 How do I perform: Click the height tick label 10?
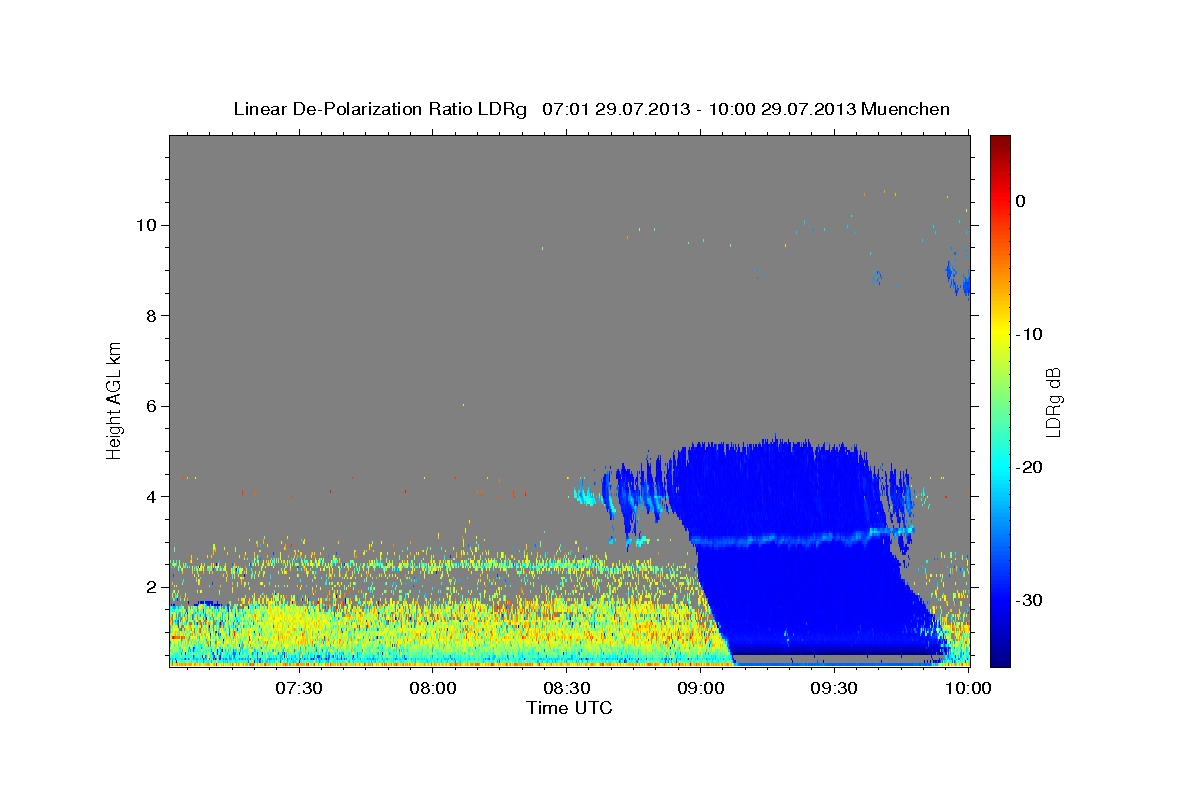click(147, 225)
